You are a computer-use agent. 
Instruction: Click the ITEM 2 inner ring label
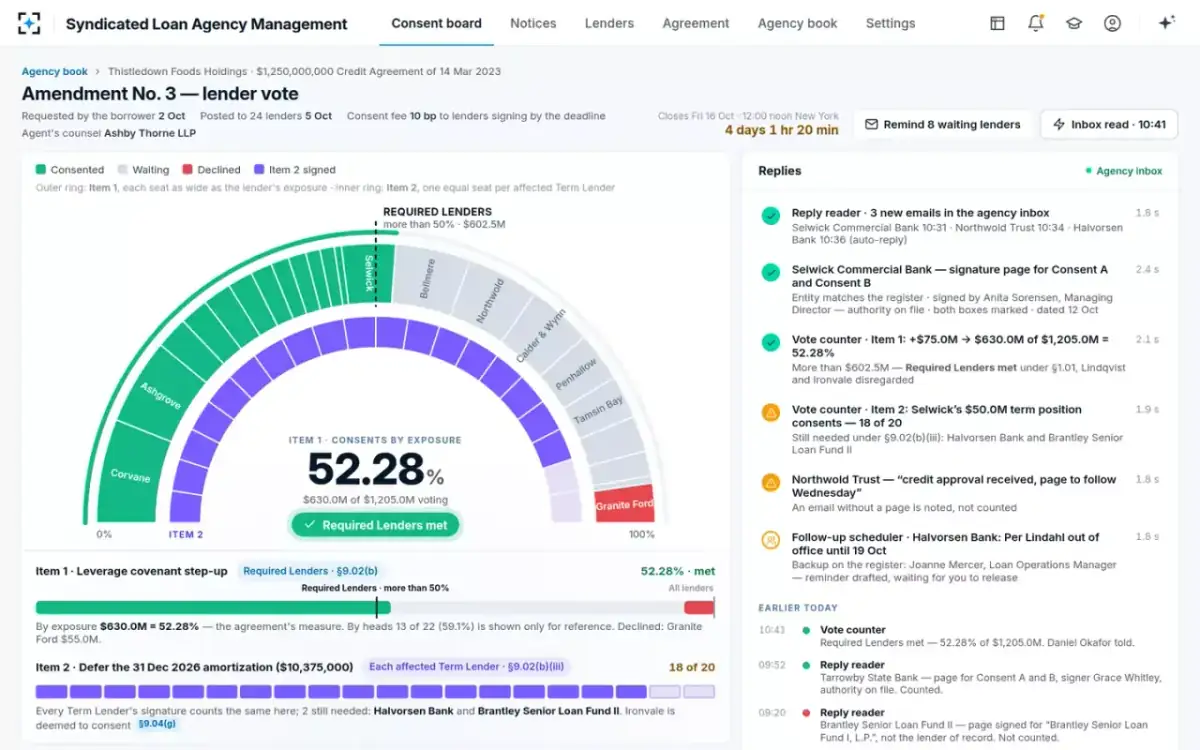tap(186, 534)
